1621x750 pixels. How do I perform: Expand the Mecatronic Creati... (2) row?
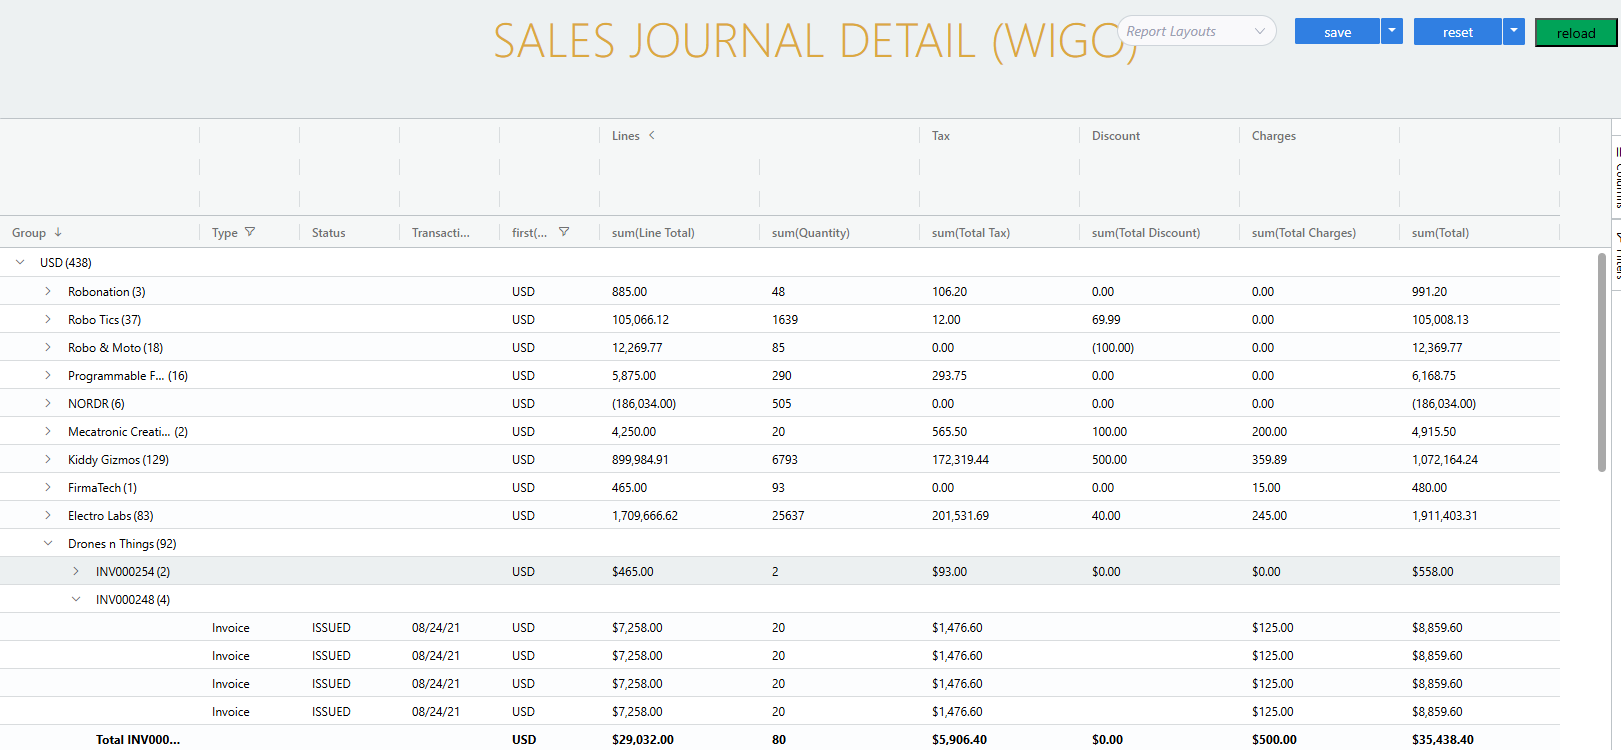coord(48,431)
